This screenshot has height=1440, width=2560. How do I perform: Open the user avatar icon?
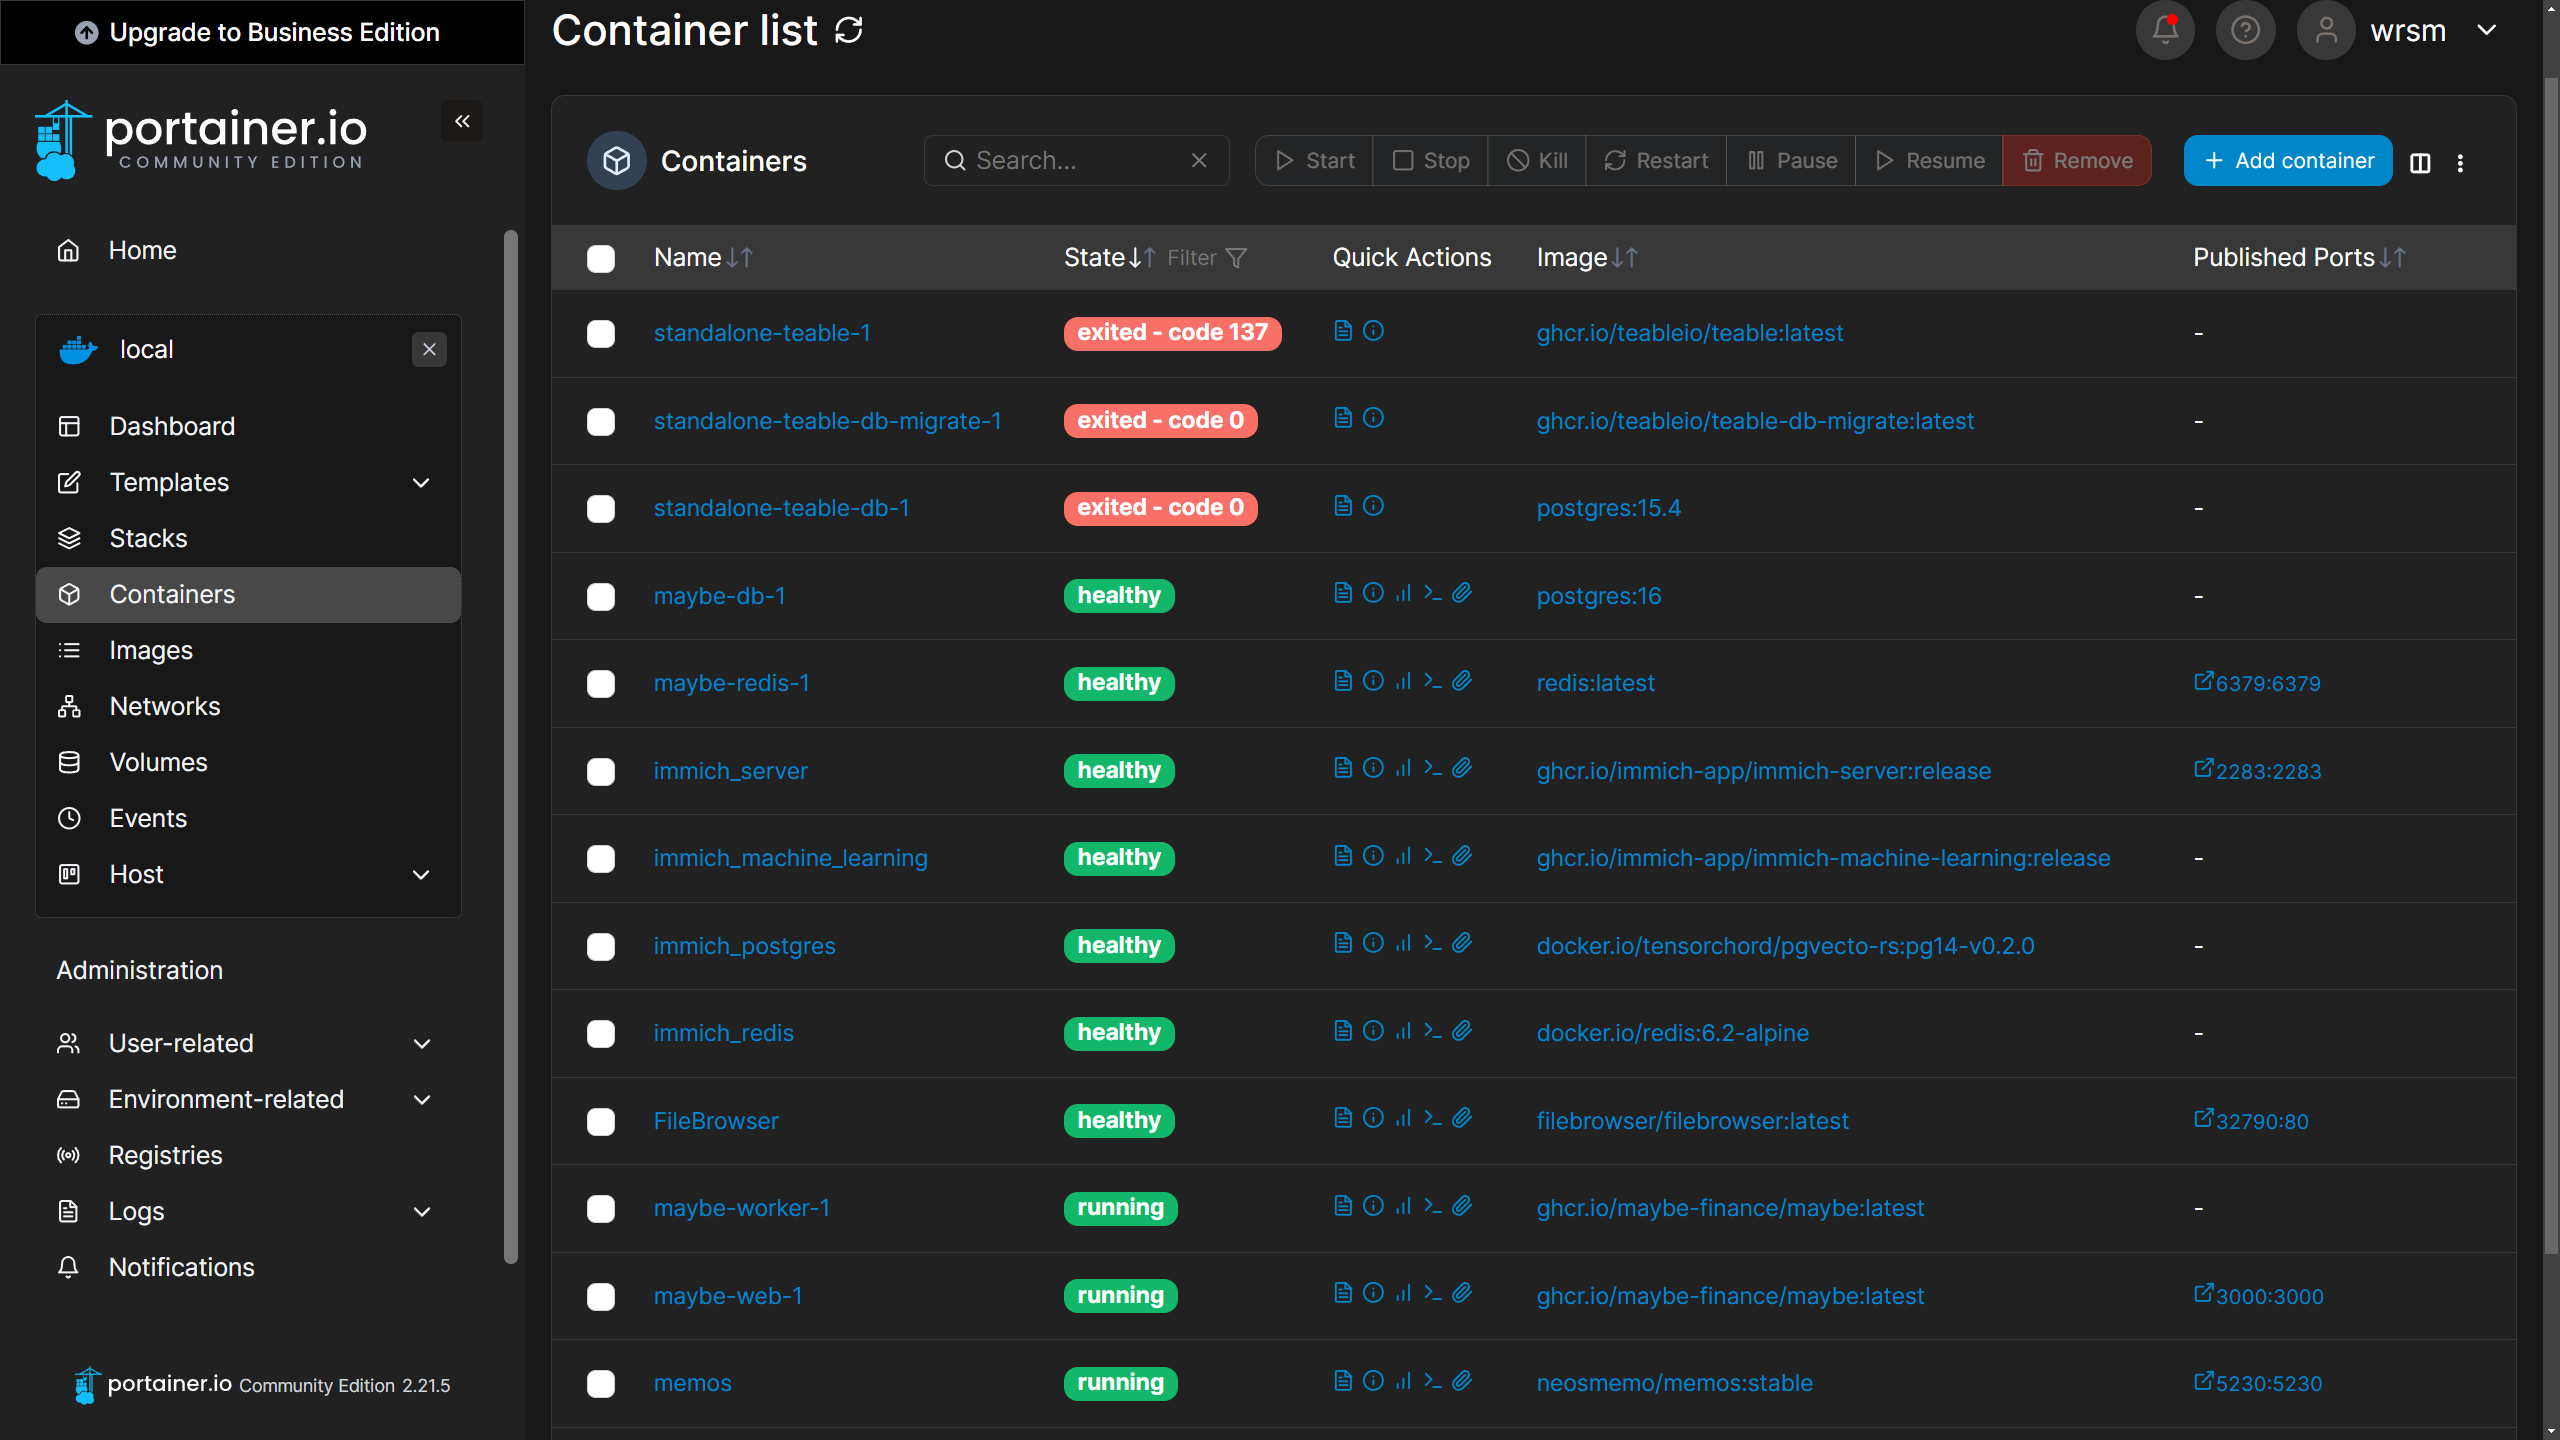point(2326,30)
